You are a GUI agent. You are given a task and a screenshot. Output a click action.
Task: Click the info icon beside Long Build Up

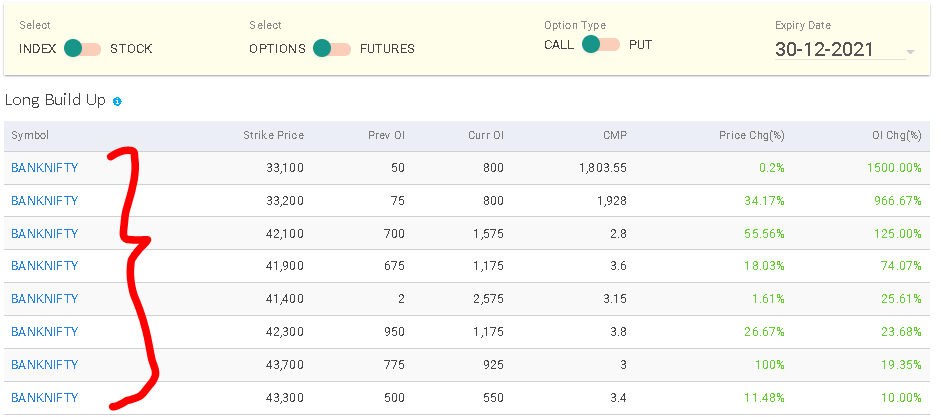(118, 102)
